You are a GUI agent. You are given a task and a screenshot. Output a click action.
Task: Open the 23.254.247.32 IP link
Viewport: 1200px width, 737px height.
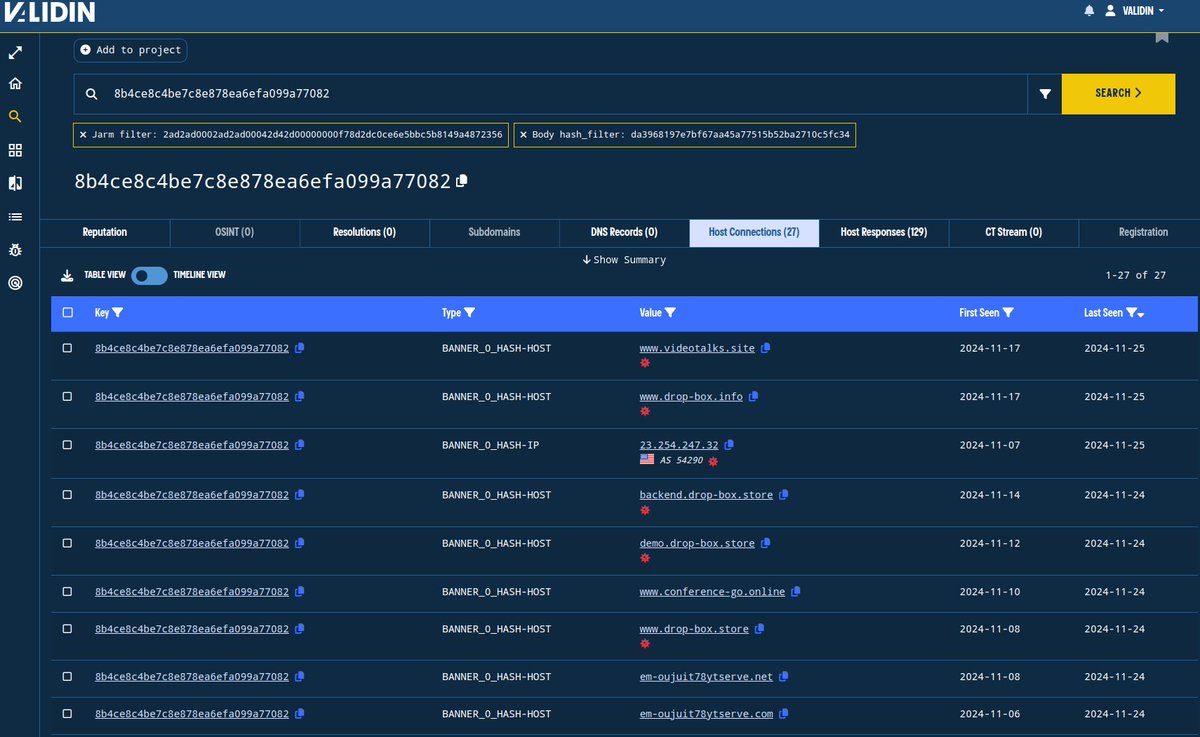click(679, 445)
